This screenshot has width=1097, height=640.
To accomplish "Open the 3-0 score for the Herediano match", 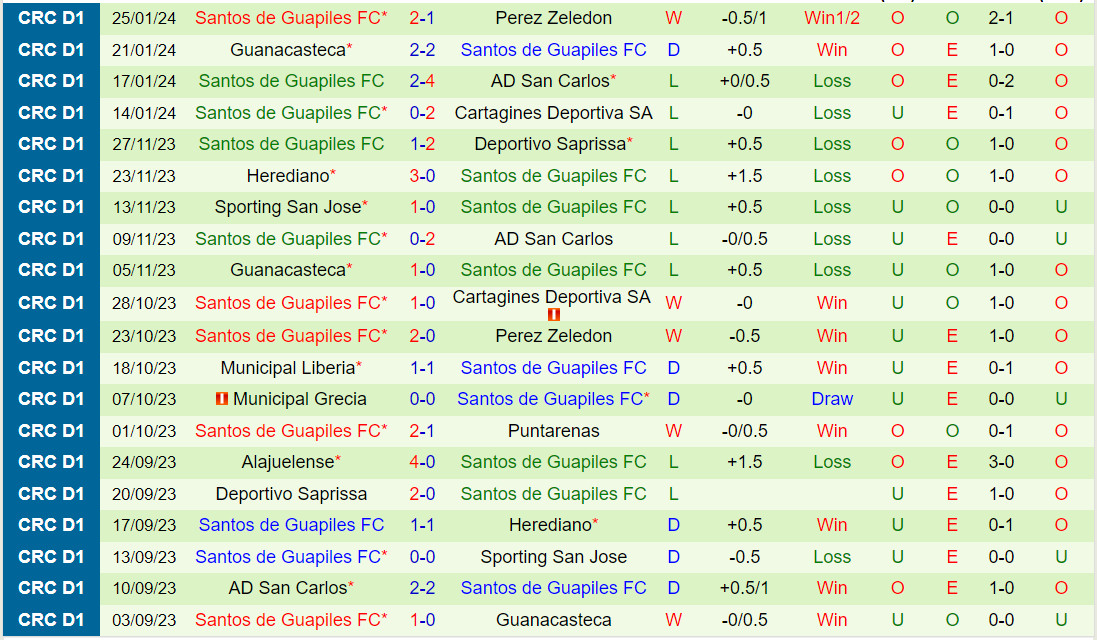I will 422,176.
